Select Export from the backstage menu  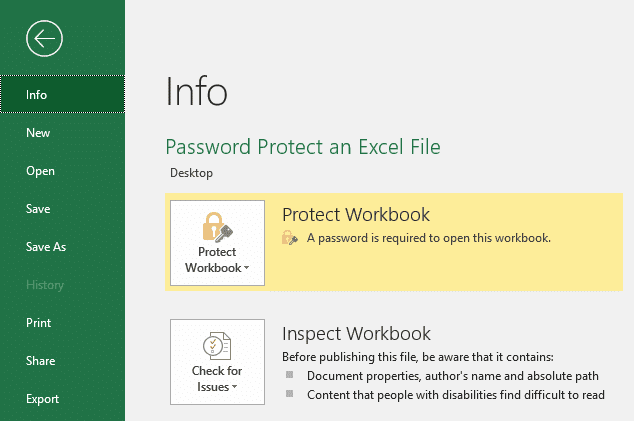coord(42,399)
